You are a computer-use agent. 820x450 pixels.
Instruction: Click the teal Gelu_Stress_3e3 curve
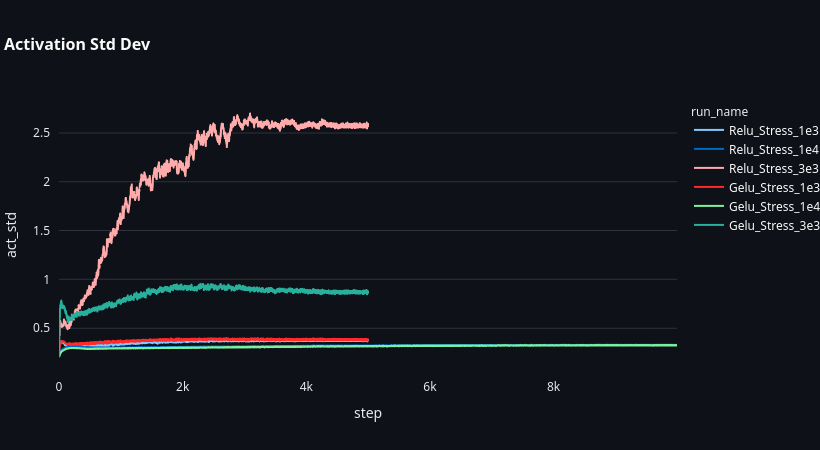(x=300, y=290)
